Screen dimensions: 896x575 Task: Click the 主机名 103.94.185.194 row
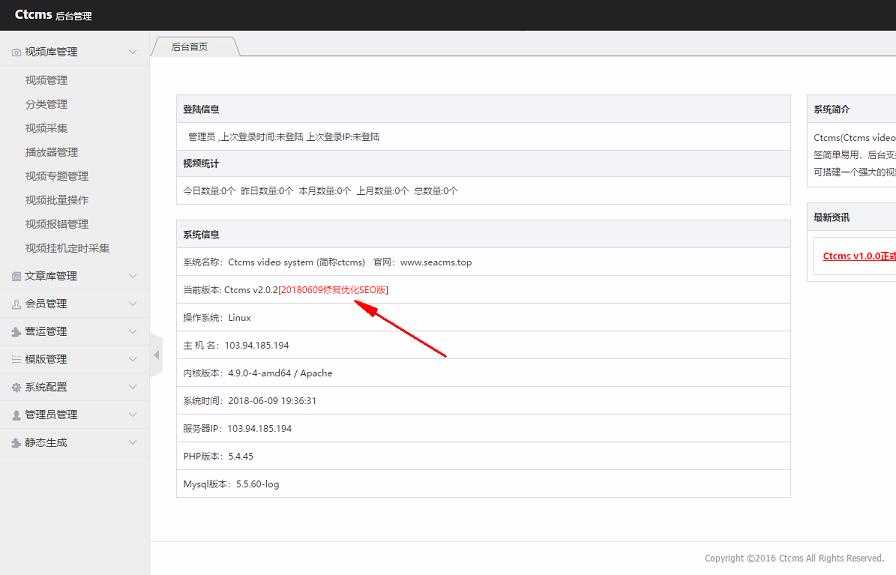483,345
